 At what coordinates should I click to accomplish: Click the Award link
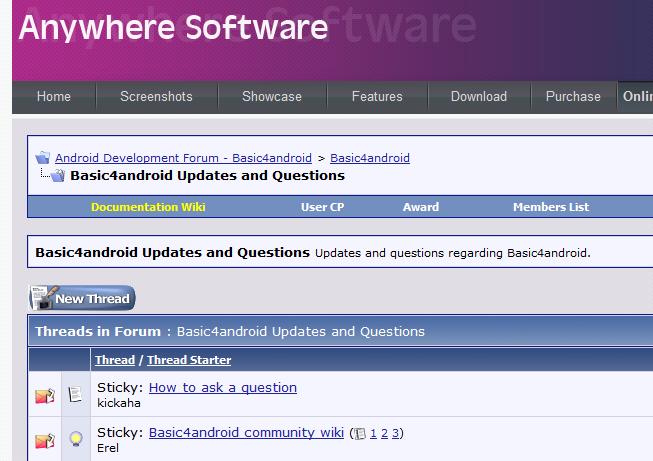[x=421, y=207]
